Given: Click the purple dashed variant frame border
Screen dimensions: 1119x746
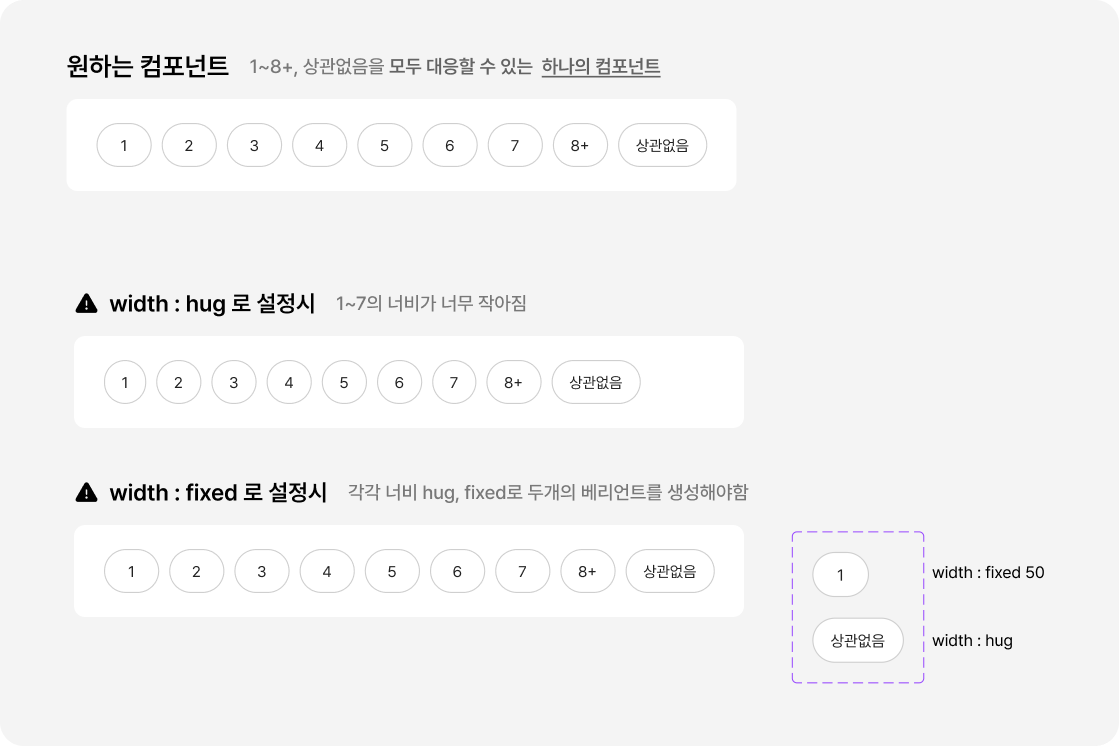Looking at the screenshot, I should (x=857, y=533).
